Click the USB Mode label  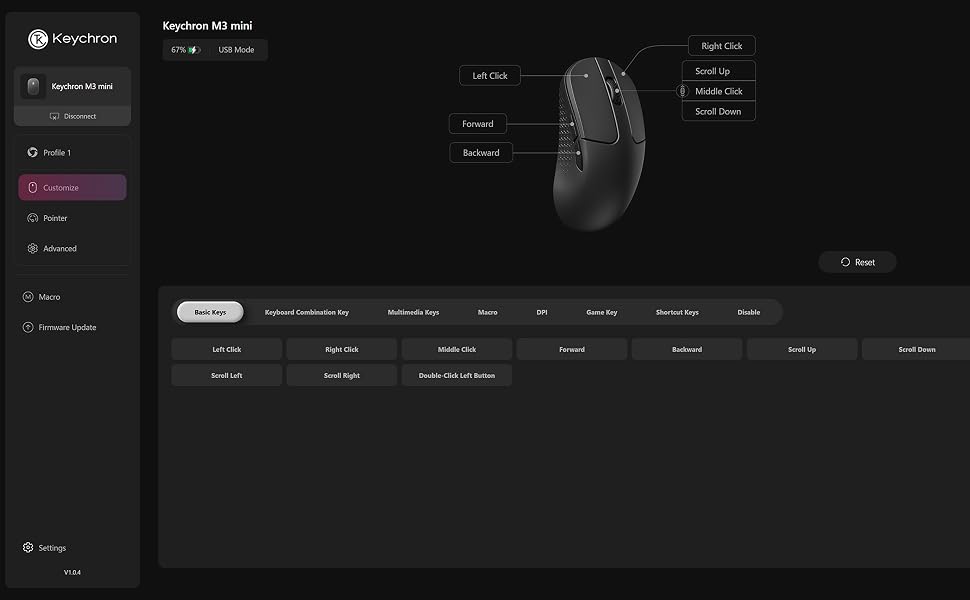coord(236,50)
